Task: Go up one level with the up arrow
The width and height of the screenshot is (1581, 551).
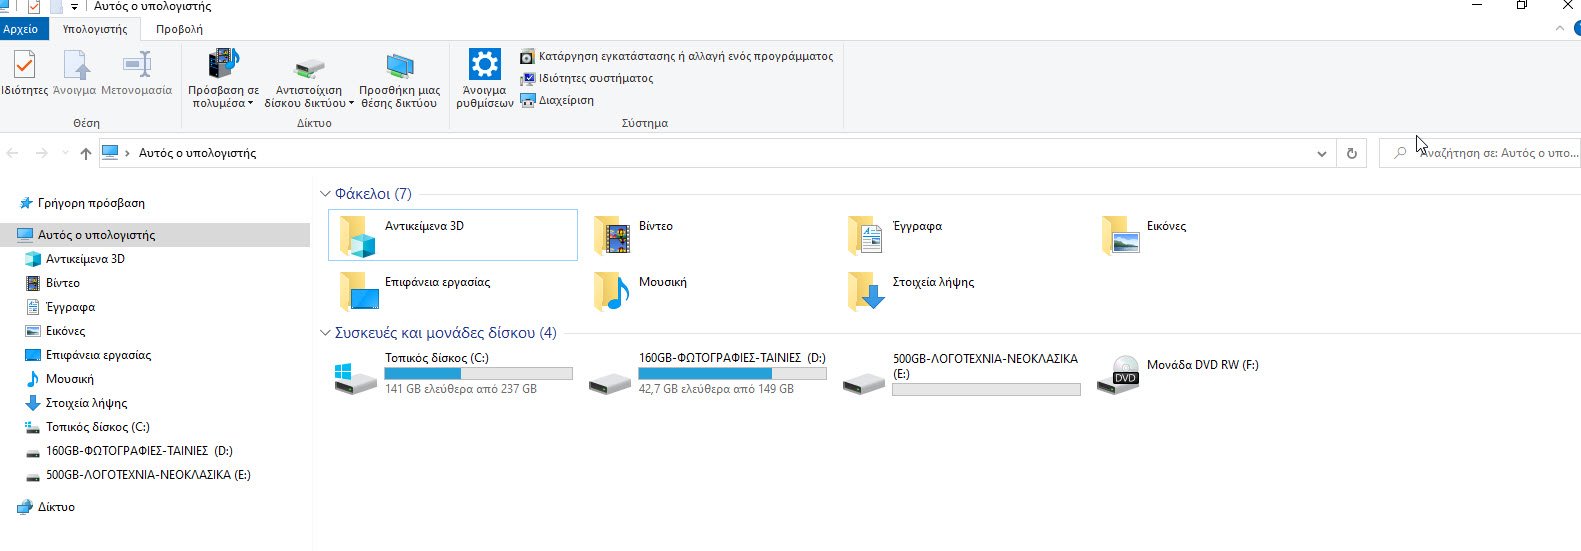Action: (x=86, y=153)
